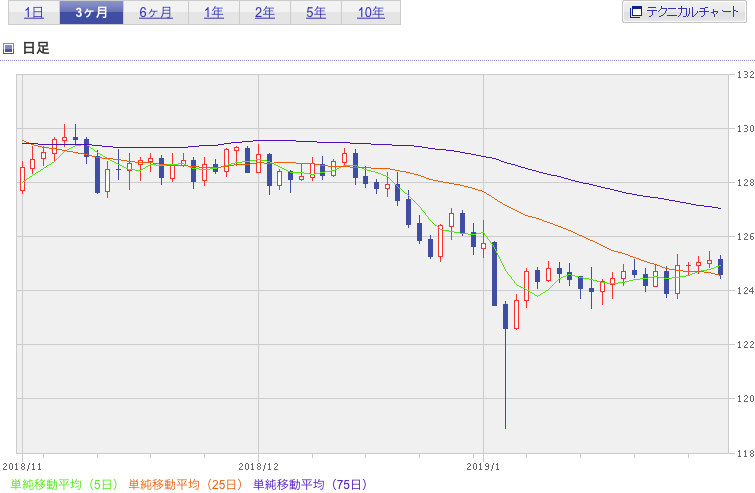Viewport: 755px width, 493px height.
Task: Click the 単純移動平均(25日) legend label
Action: (185, 484)
